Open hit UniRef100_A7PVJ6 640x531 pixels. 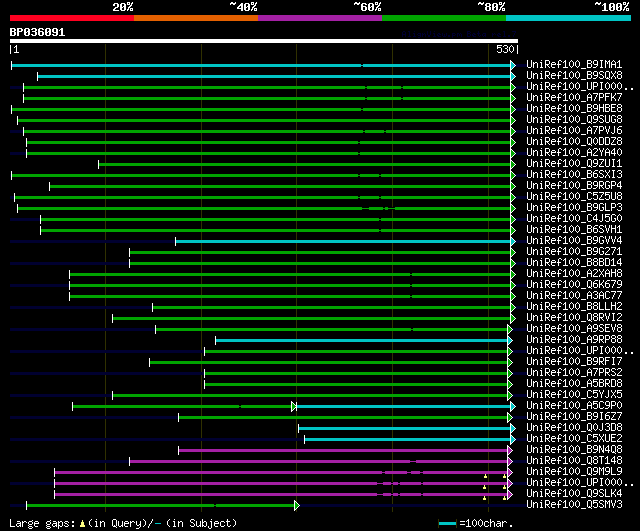(574, 131)
